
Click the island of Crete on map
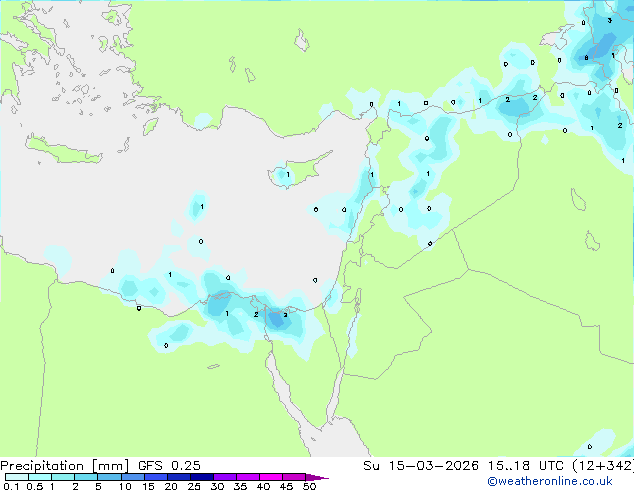[64, 150]
